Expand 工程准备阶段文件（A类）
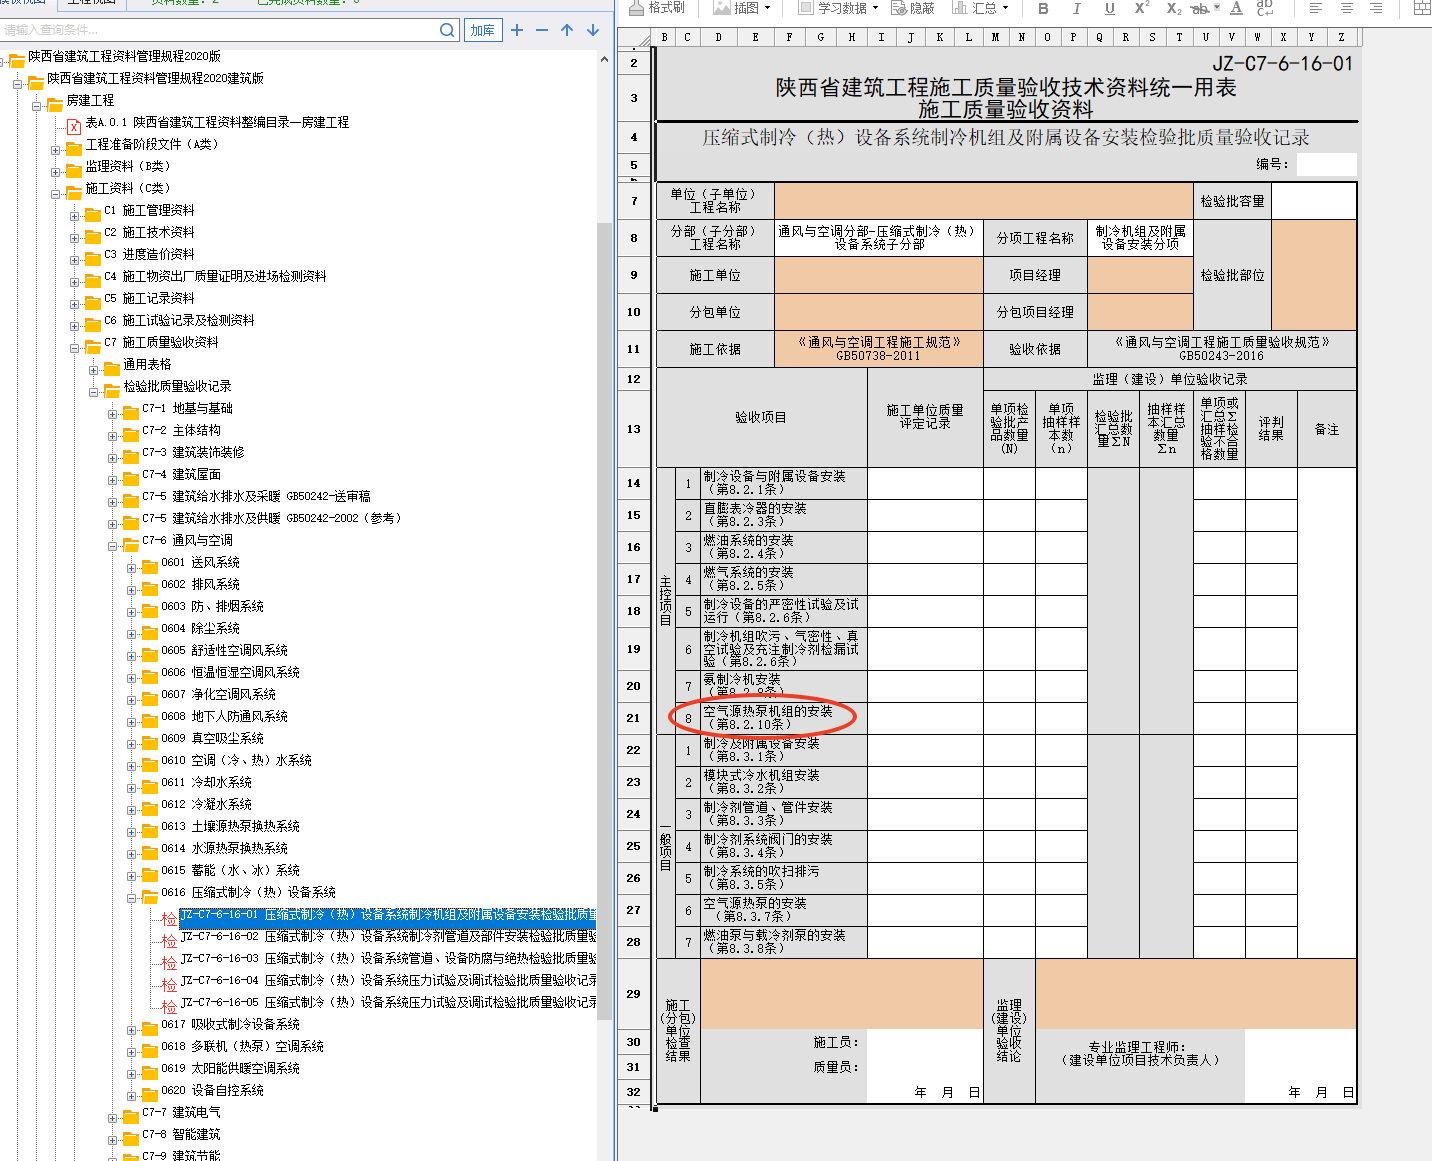The image size is (1432, 1161). click(x=55, y=149)
